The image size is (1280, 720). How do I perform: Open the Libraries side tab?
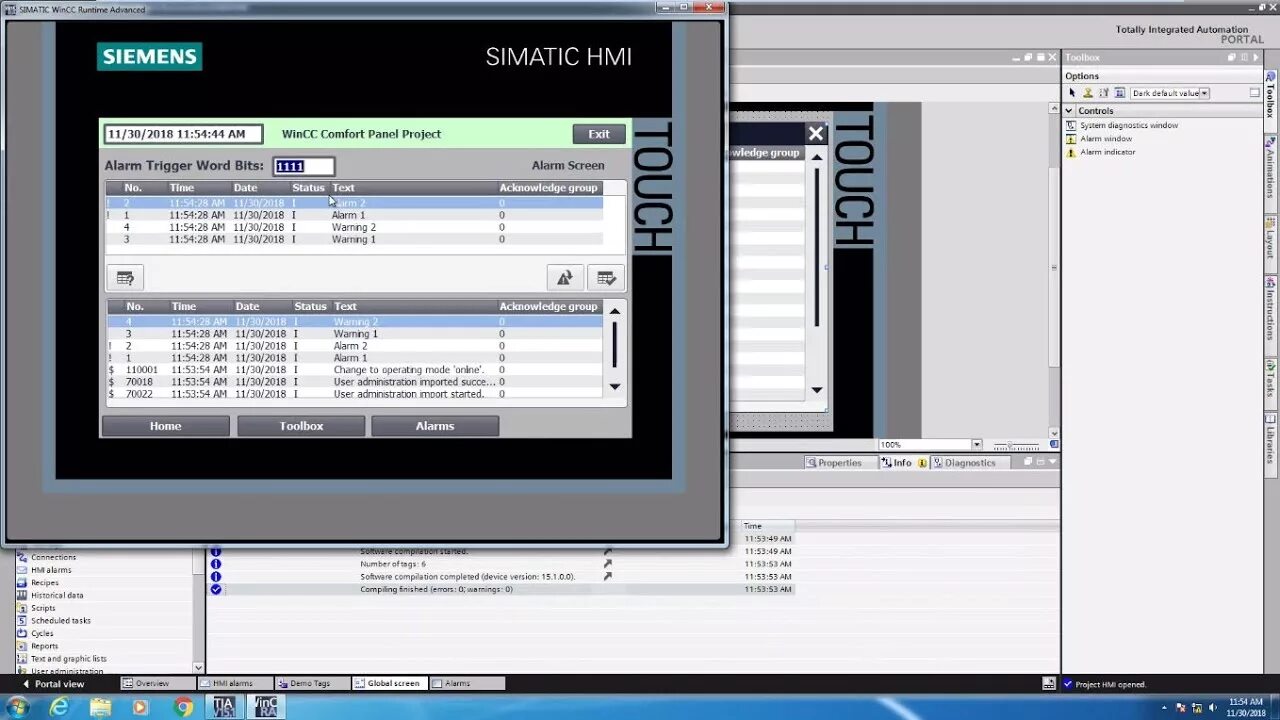(x=1271, y=442)
